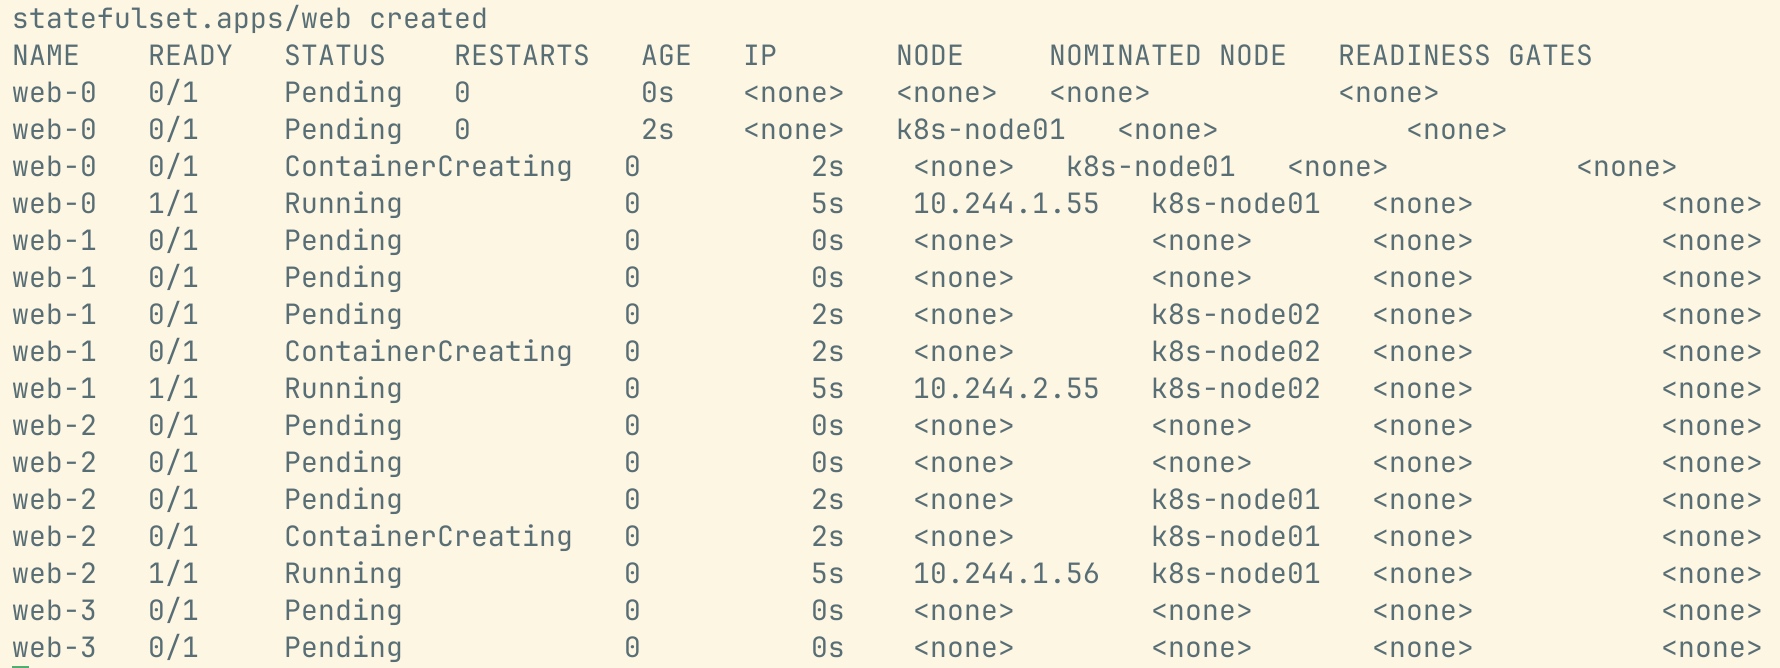
Task: Click the RESTARTS column header
Action: tap(522, 56)
